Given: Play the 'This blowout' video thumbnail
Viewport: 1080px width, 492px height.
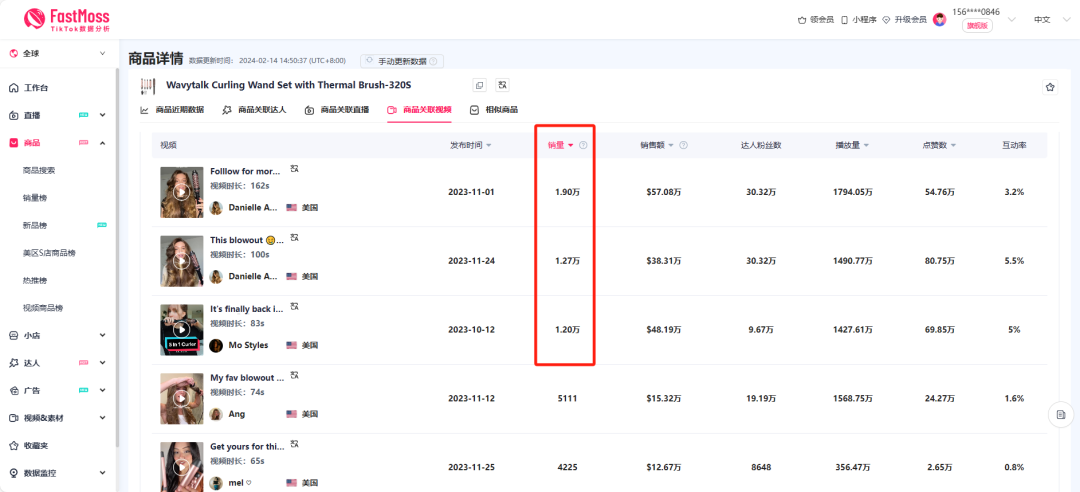Looking at the screenshot, I should coord(181,260).
